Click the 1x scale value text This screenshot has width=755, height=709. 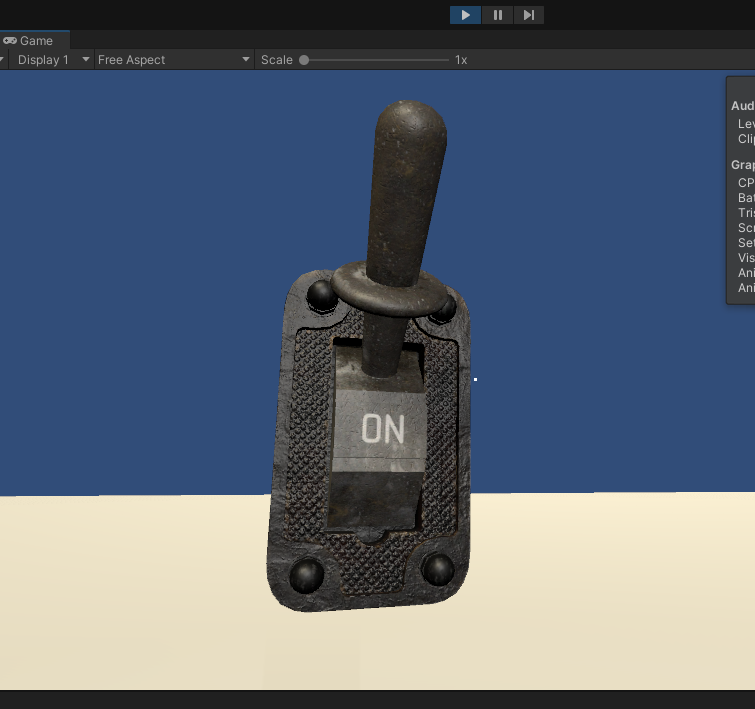click(461, 60)
